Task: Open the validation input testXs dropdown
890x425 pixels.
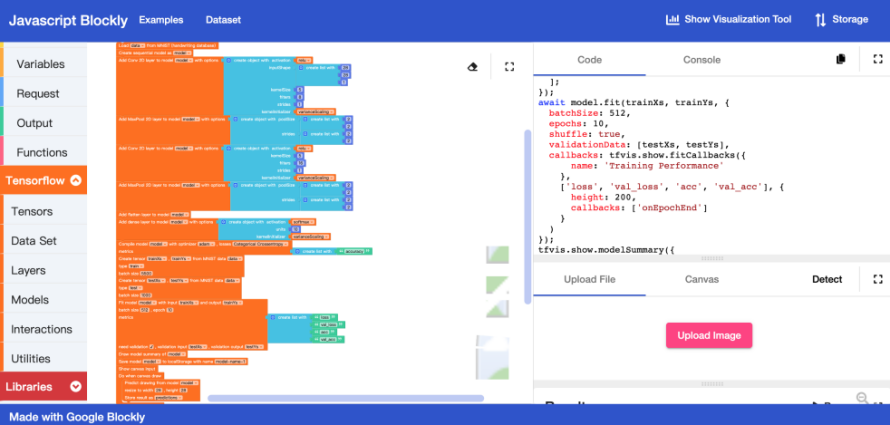Action: click(198, 347)
